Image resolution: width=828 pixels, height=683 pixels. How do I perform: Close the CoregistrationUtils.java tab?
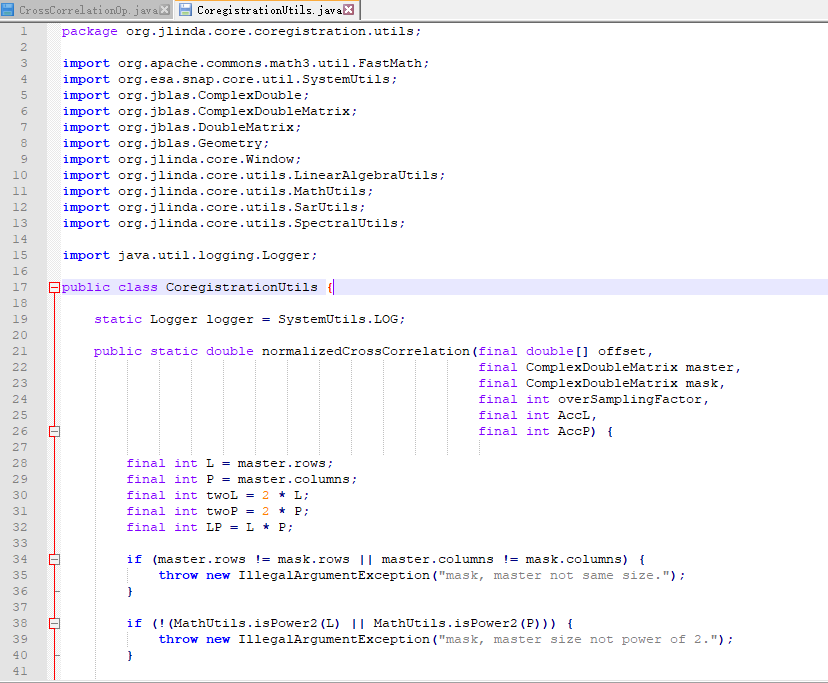pos(349,10)
